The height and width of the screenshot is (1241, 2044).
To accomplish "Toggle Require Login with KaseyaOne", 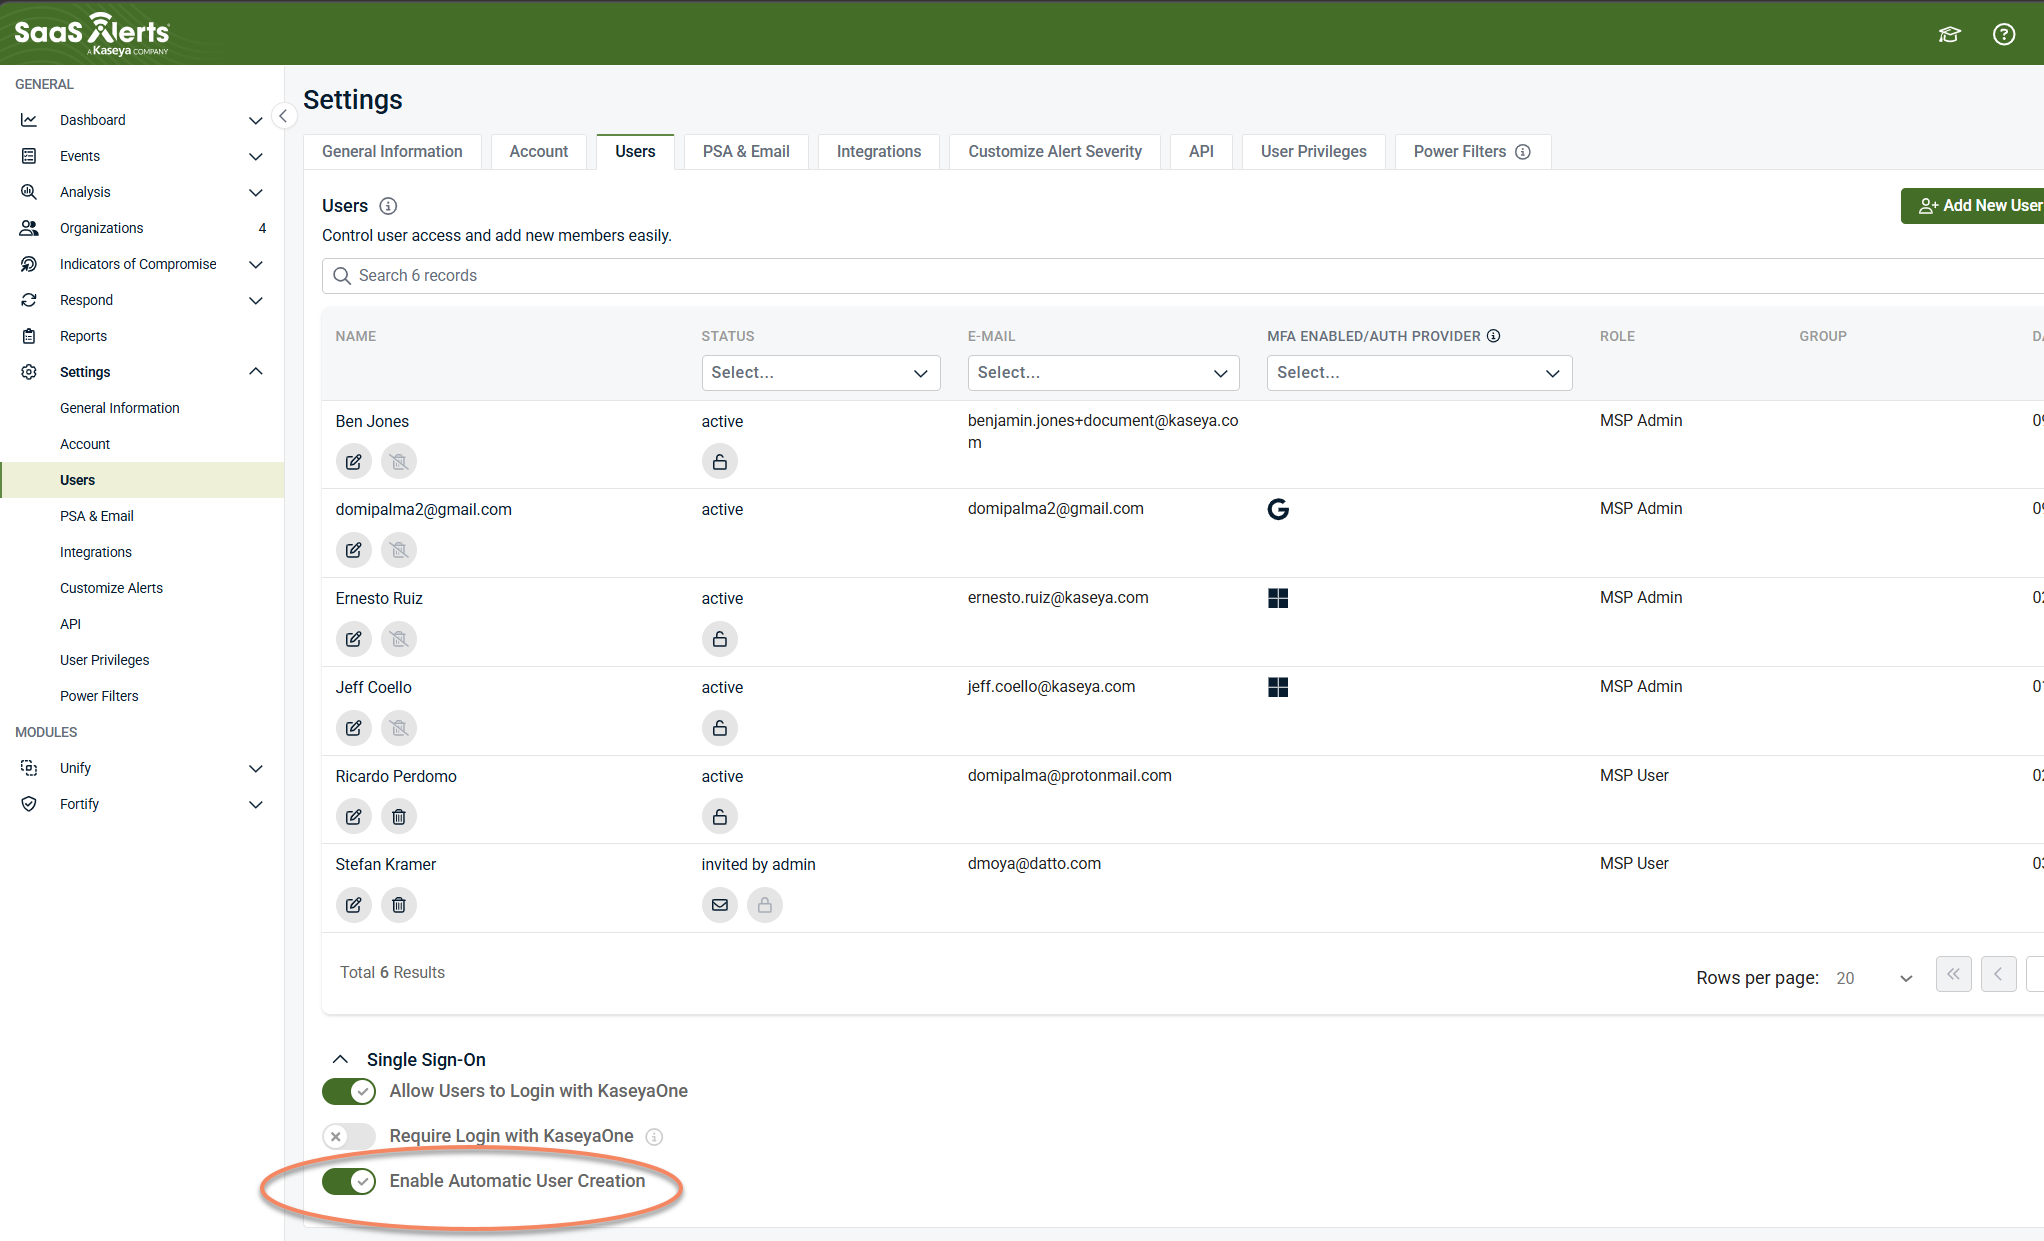I will pyautogui.click(x=349, y=1136).
